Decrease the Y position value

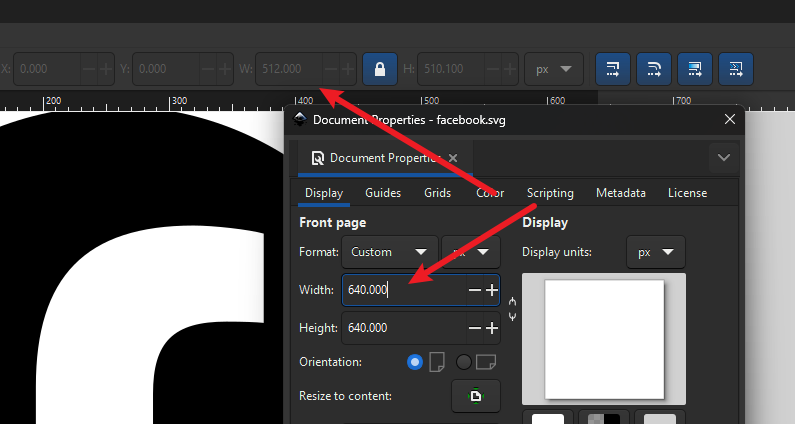pos(207,68)
